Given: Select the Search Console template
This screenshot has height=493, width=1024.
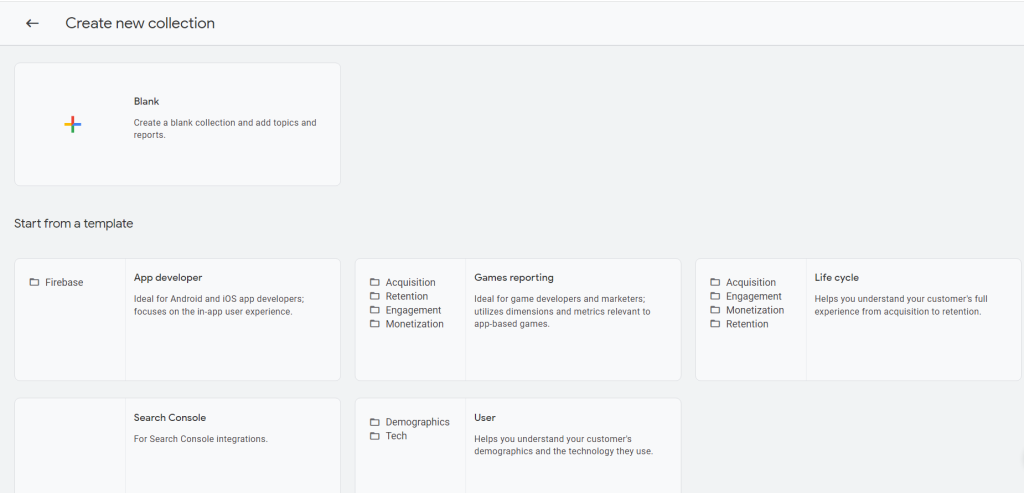Looking at the screenshot, I should (169, 418).
